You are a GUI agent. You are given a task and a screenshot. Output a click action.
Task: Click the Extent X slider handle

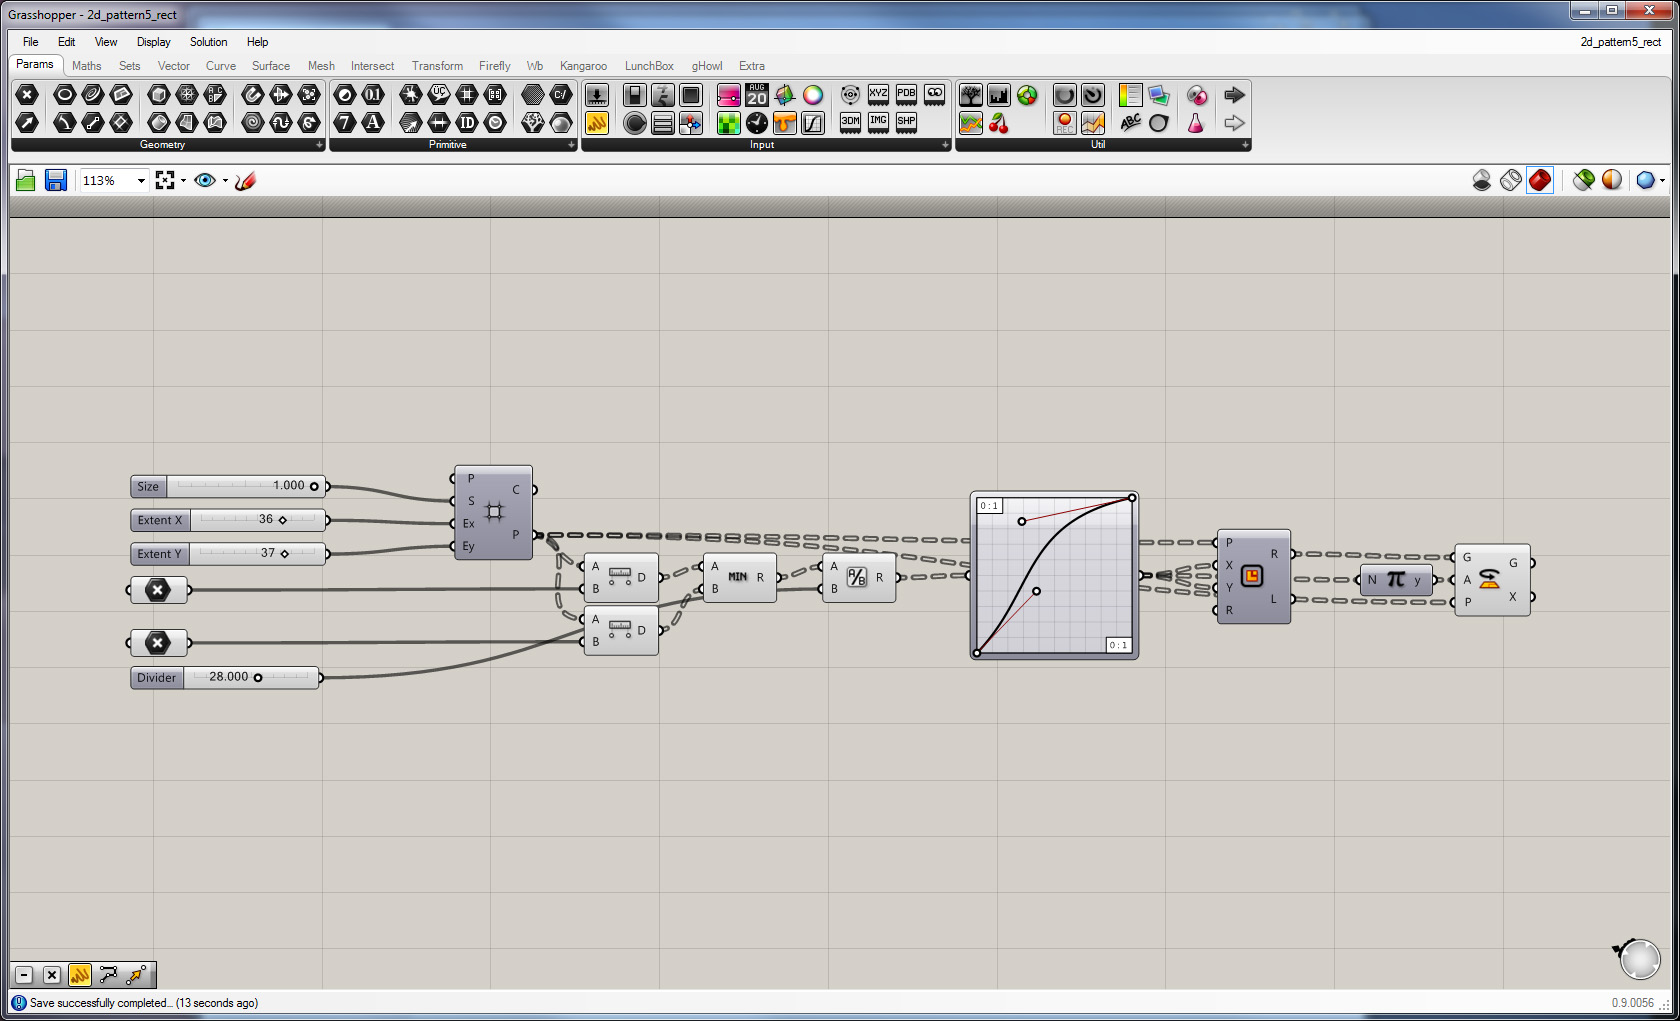[283, 520]
